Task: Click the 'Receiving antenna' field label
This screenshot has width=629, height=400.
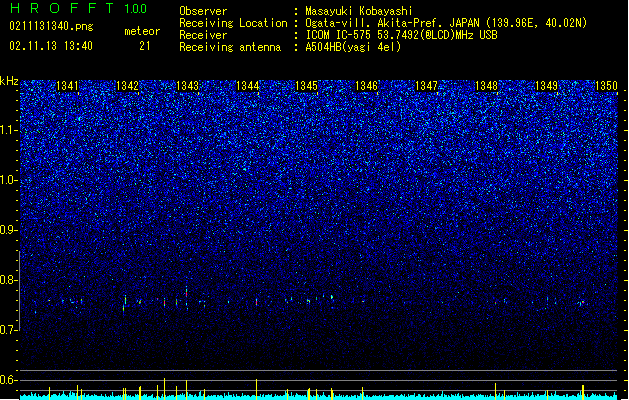Action: [230, 47]
